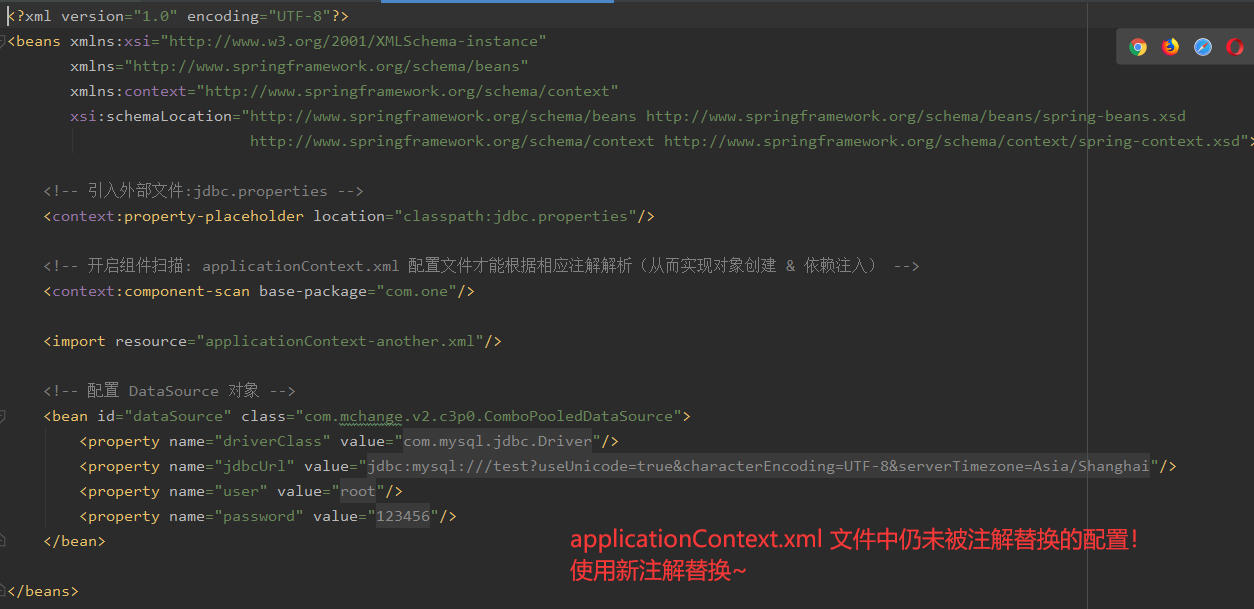This screenshot has width=1254, height=609.
Task: Click the "com.mysql.jdbc.Driver" value
Action: [497, 441]
